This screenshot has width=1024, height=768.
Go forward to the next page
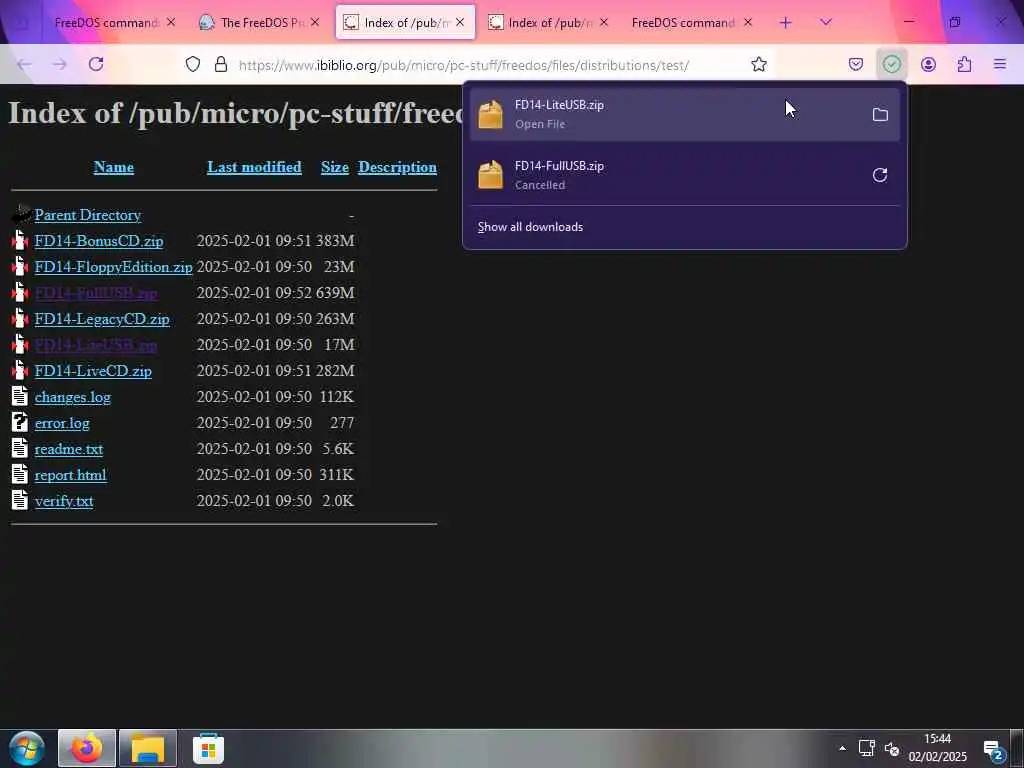59,64
